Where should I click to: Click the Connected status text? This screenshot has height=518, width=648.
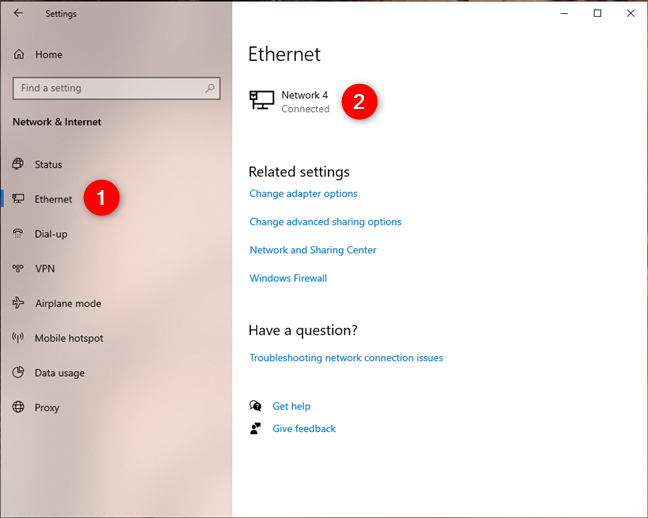click(x=305, y=109)
